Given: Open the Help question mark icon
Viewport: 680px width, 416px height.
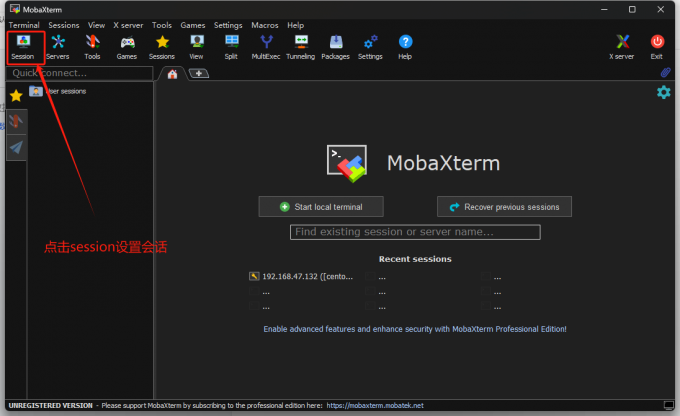Looking at the screenshot, I should coord(405,47).
